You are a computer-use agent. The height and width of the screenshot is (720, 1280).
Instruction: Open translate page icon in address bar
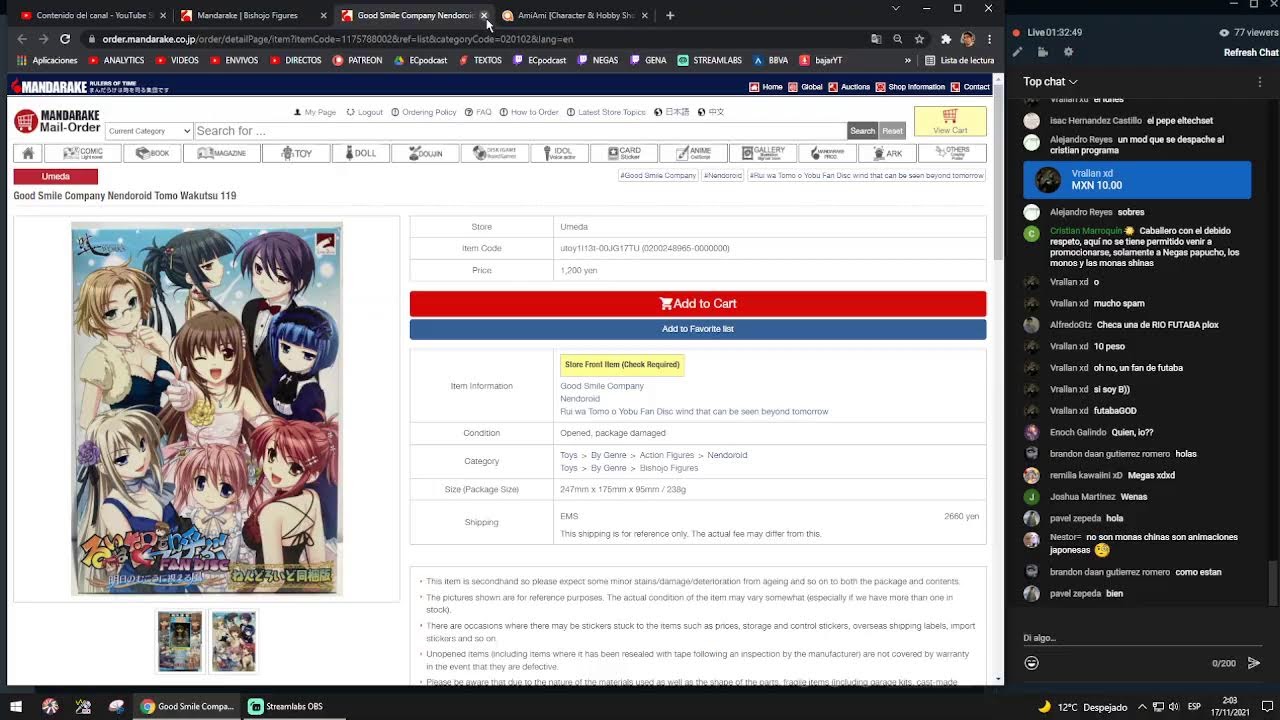[x=876, y=39]
